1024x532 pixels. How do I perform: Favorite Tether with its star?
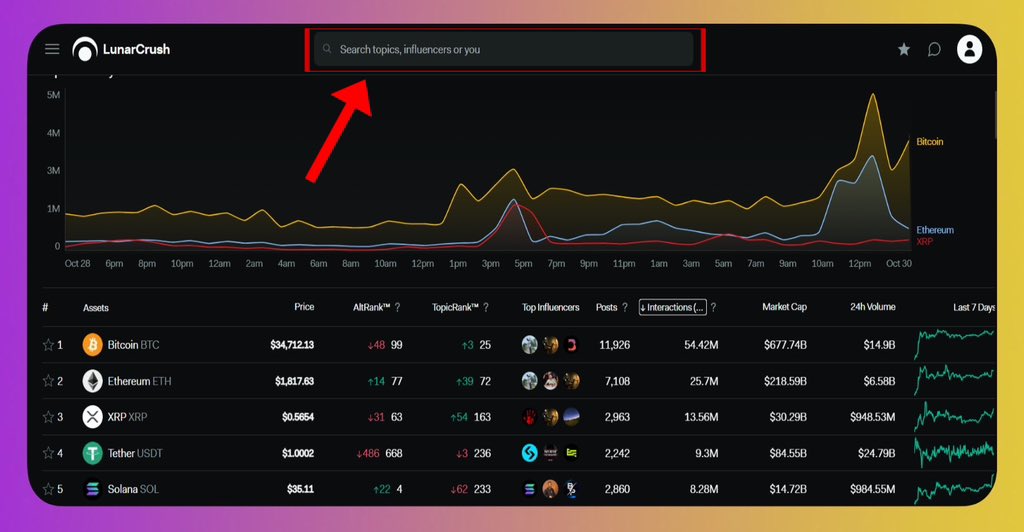click(48, 452)
